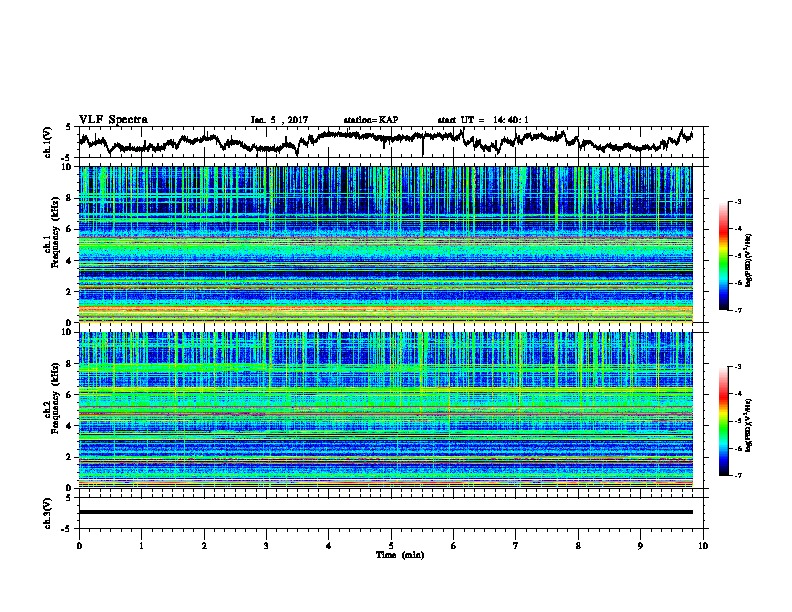The height and width of the screenshot is (612, 792).
Task: Click the "-5" label on ch.1 colorbar
Action: [x=737, y=256]
